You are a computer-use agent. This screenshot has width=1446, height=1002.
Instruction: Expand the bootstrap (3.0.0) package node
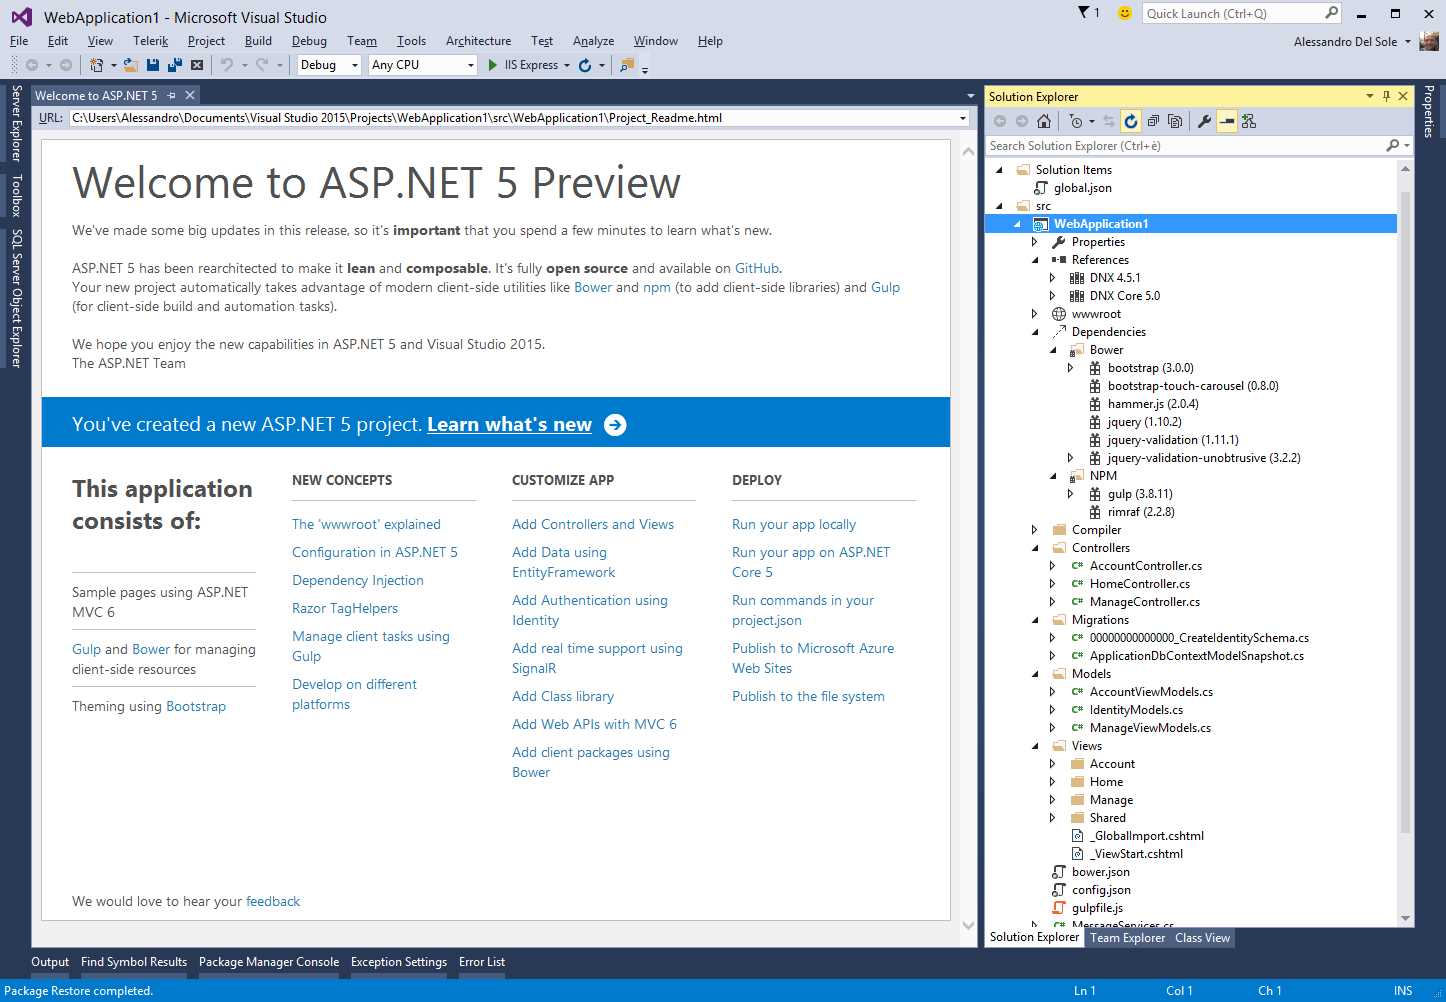(x=1071, y=368)
